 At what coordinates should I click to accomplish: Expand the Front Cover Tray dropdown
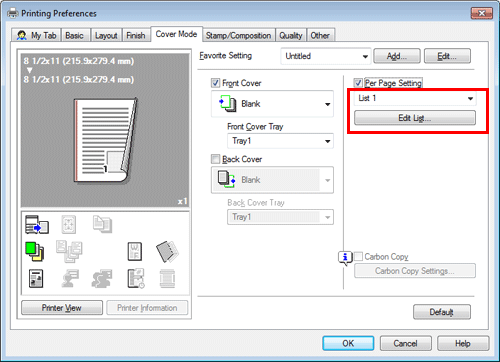(280, 141)
